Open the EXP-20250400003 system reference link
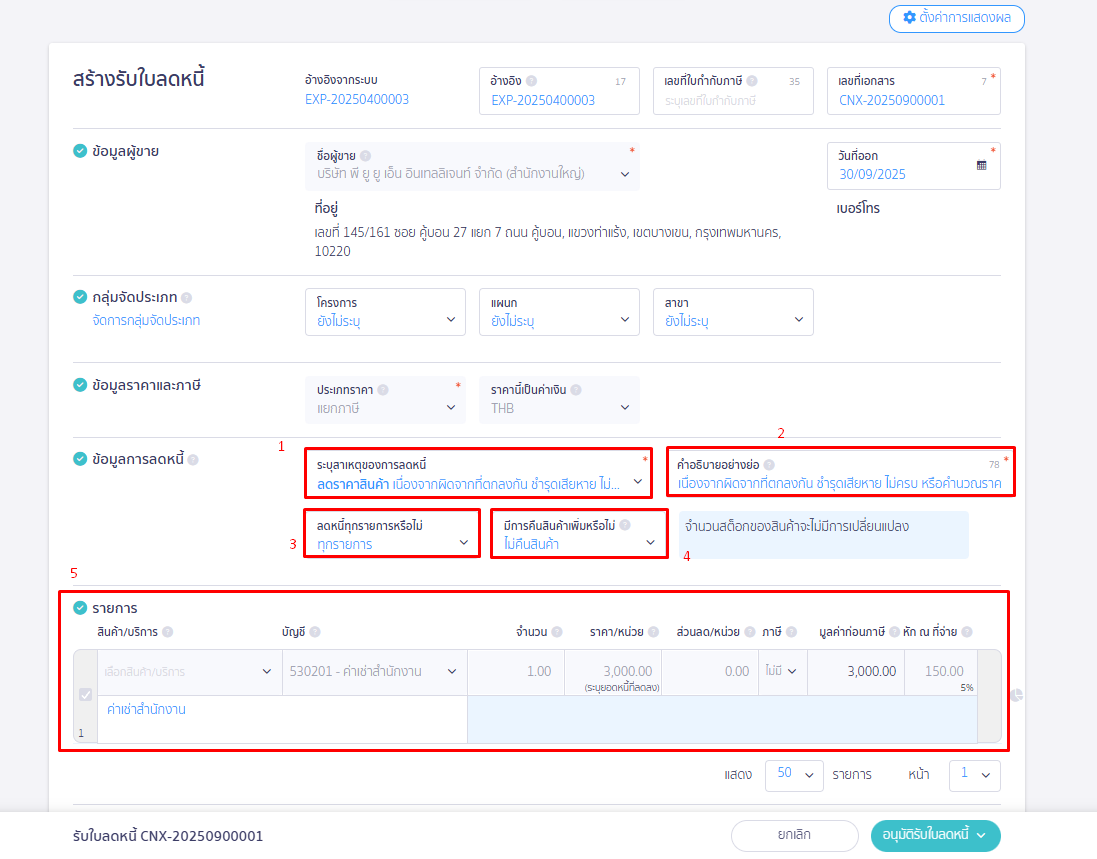This screenshot has height=859, width=1097. click(x=357, y=99)
